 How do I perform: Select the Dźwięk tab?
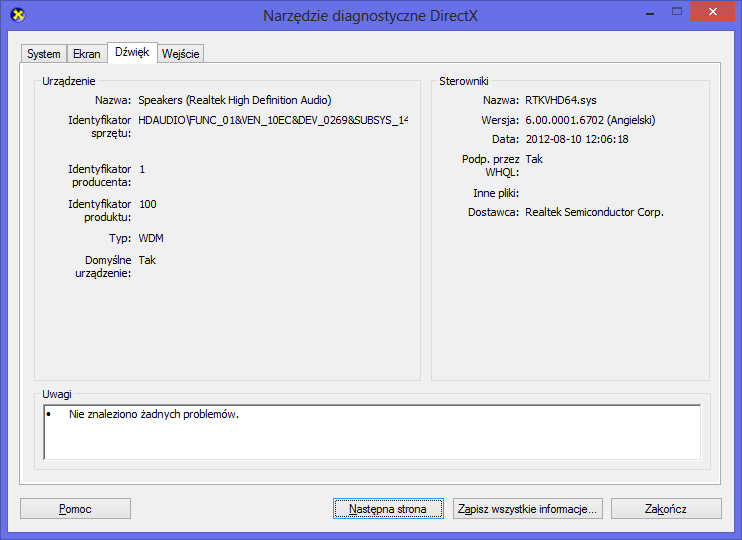pyautogui.click(x=132, y=52)
